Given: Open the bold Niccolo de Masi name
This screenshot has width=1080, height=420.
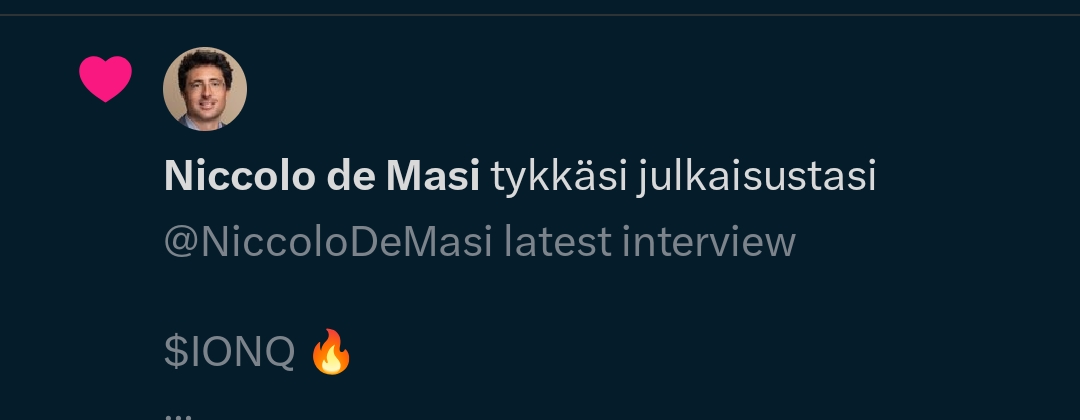Looking at the screenshot, I should point(322,176).
